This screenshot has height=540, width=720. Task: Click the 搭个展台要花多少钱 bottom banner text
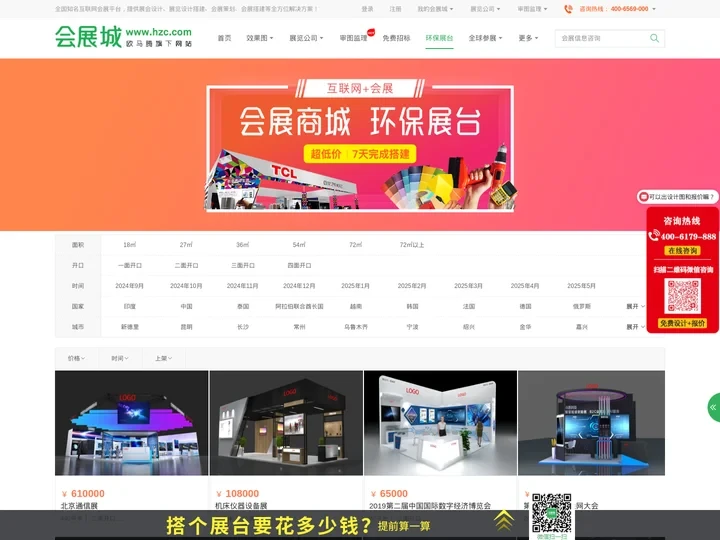tap(269, 526)
